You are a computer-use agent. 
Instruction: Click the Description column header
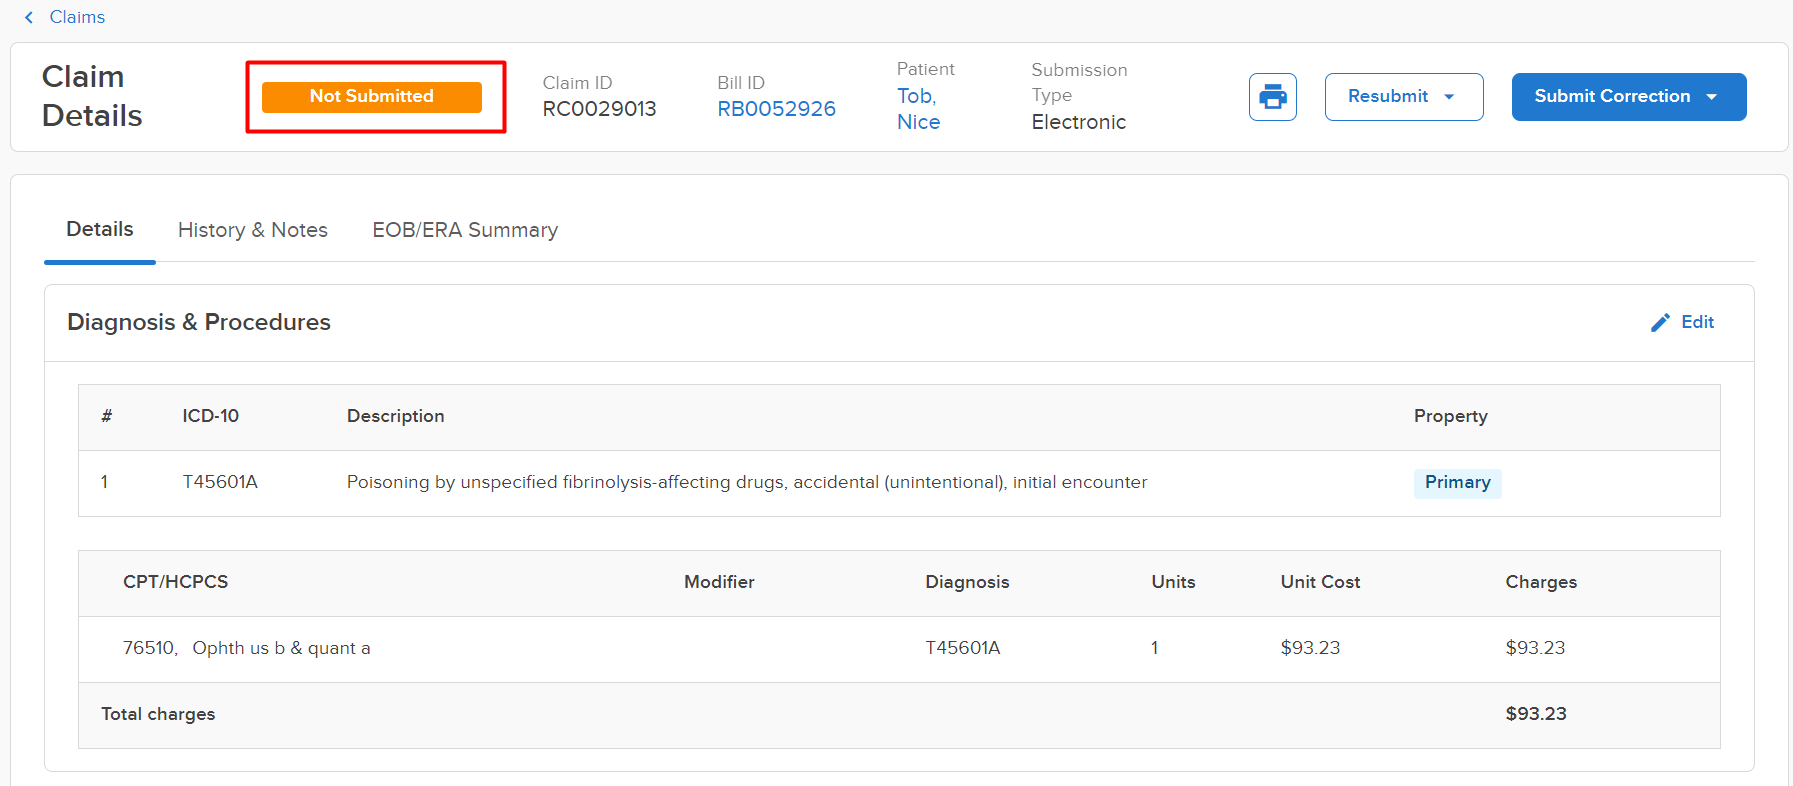pyautogui.click(x=395, y=416)
